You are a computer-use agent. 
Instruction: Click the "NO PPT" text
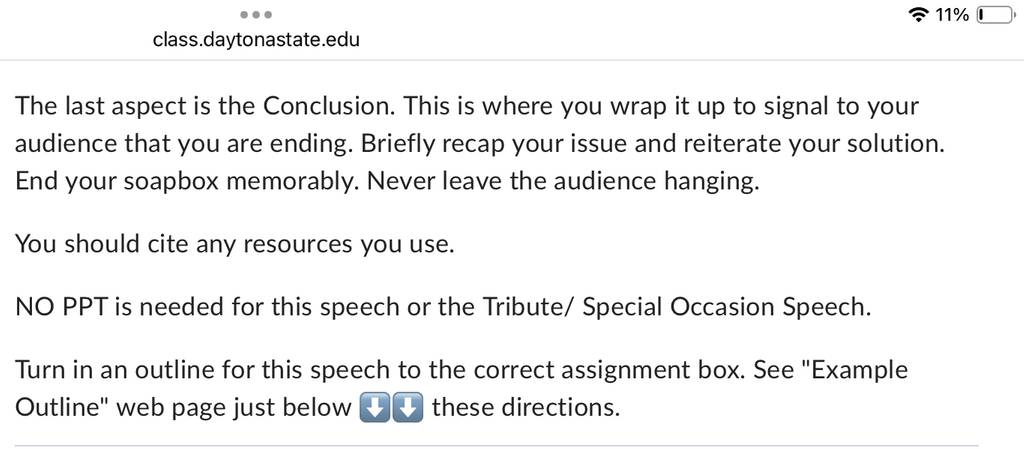pyautogui.click(x=62, y=307)
